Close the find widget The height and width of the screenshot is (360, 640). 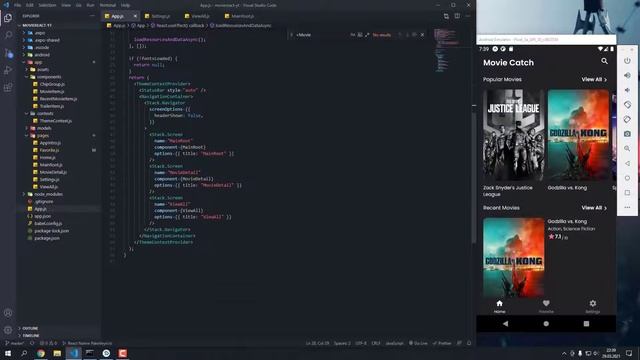(422, 35)
